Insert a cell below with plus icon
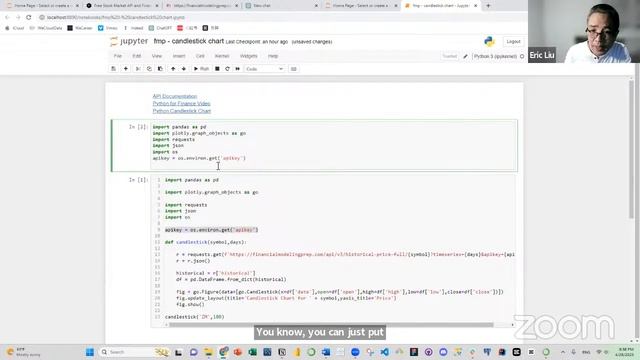Screen dimensions: 640x360 point(126,69)
